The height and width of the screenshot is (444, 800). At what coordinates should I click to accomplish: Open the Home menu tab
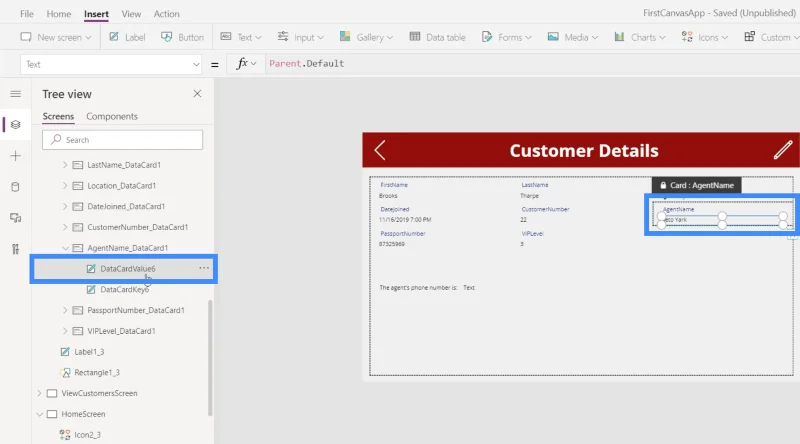59,14
